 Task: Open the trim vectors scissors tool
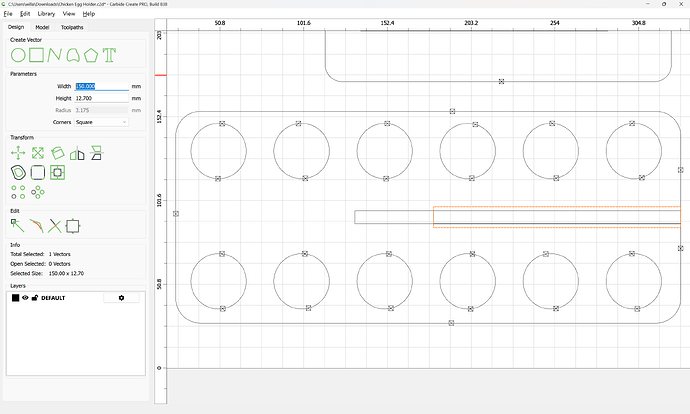click(x=55, y=226)
